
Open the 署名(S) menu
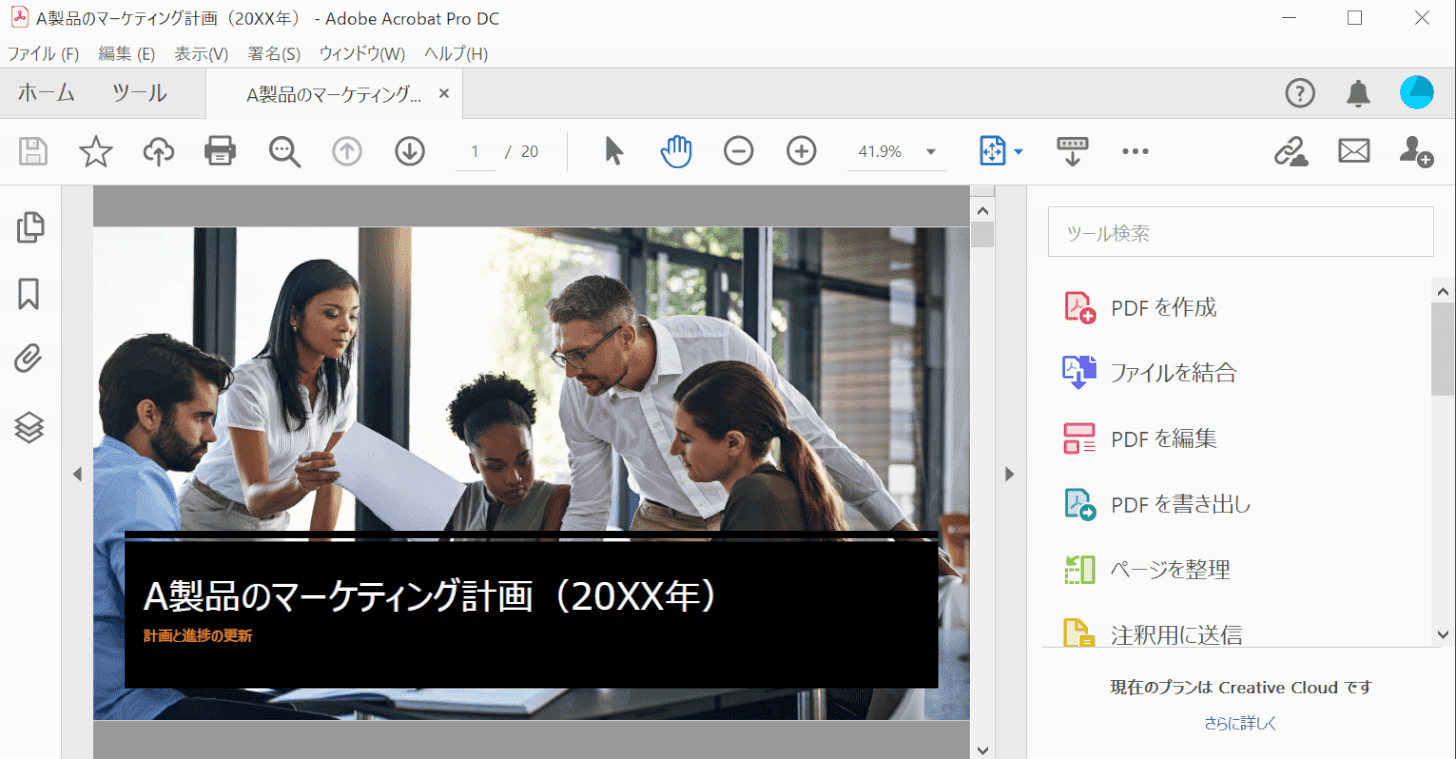[274, 54]
